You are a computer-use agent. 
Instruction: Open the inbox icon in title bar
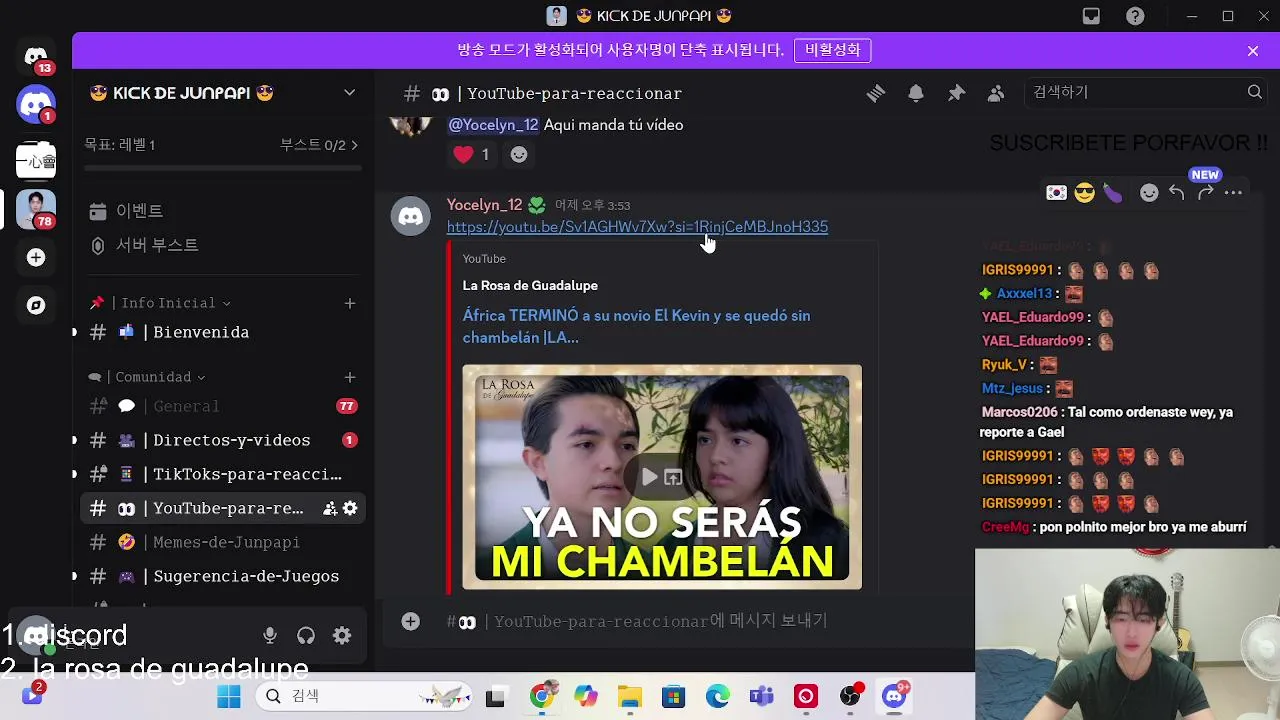pyautogui.click(x=1091, y=16)
